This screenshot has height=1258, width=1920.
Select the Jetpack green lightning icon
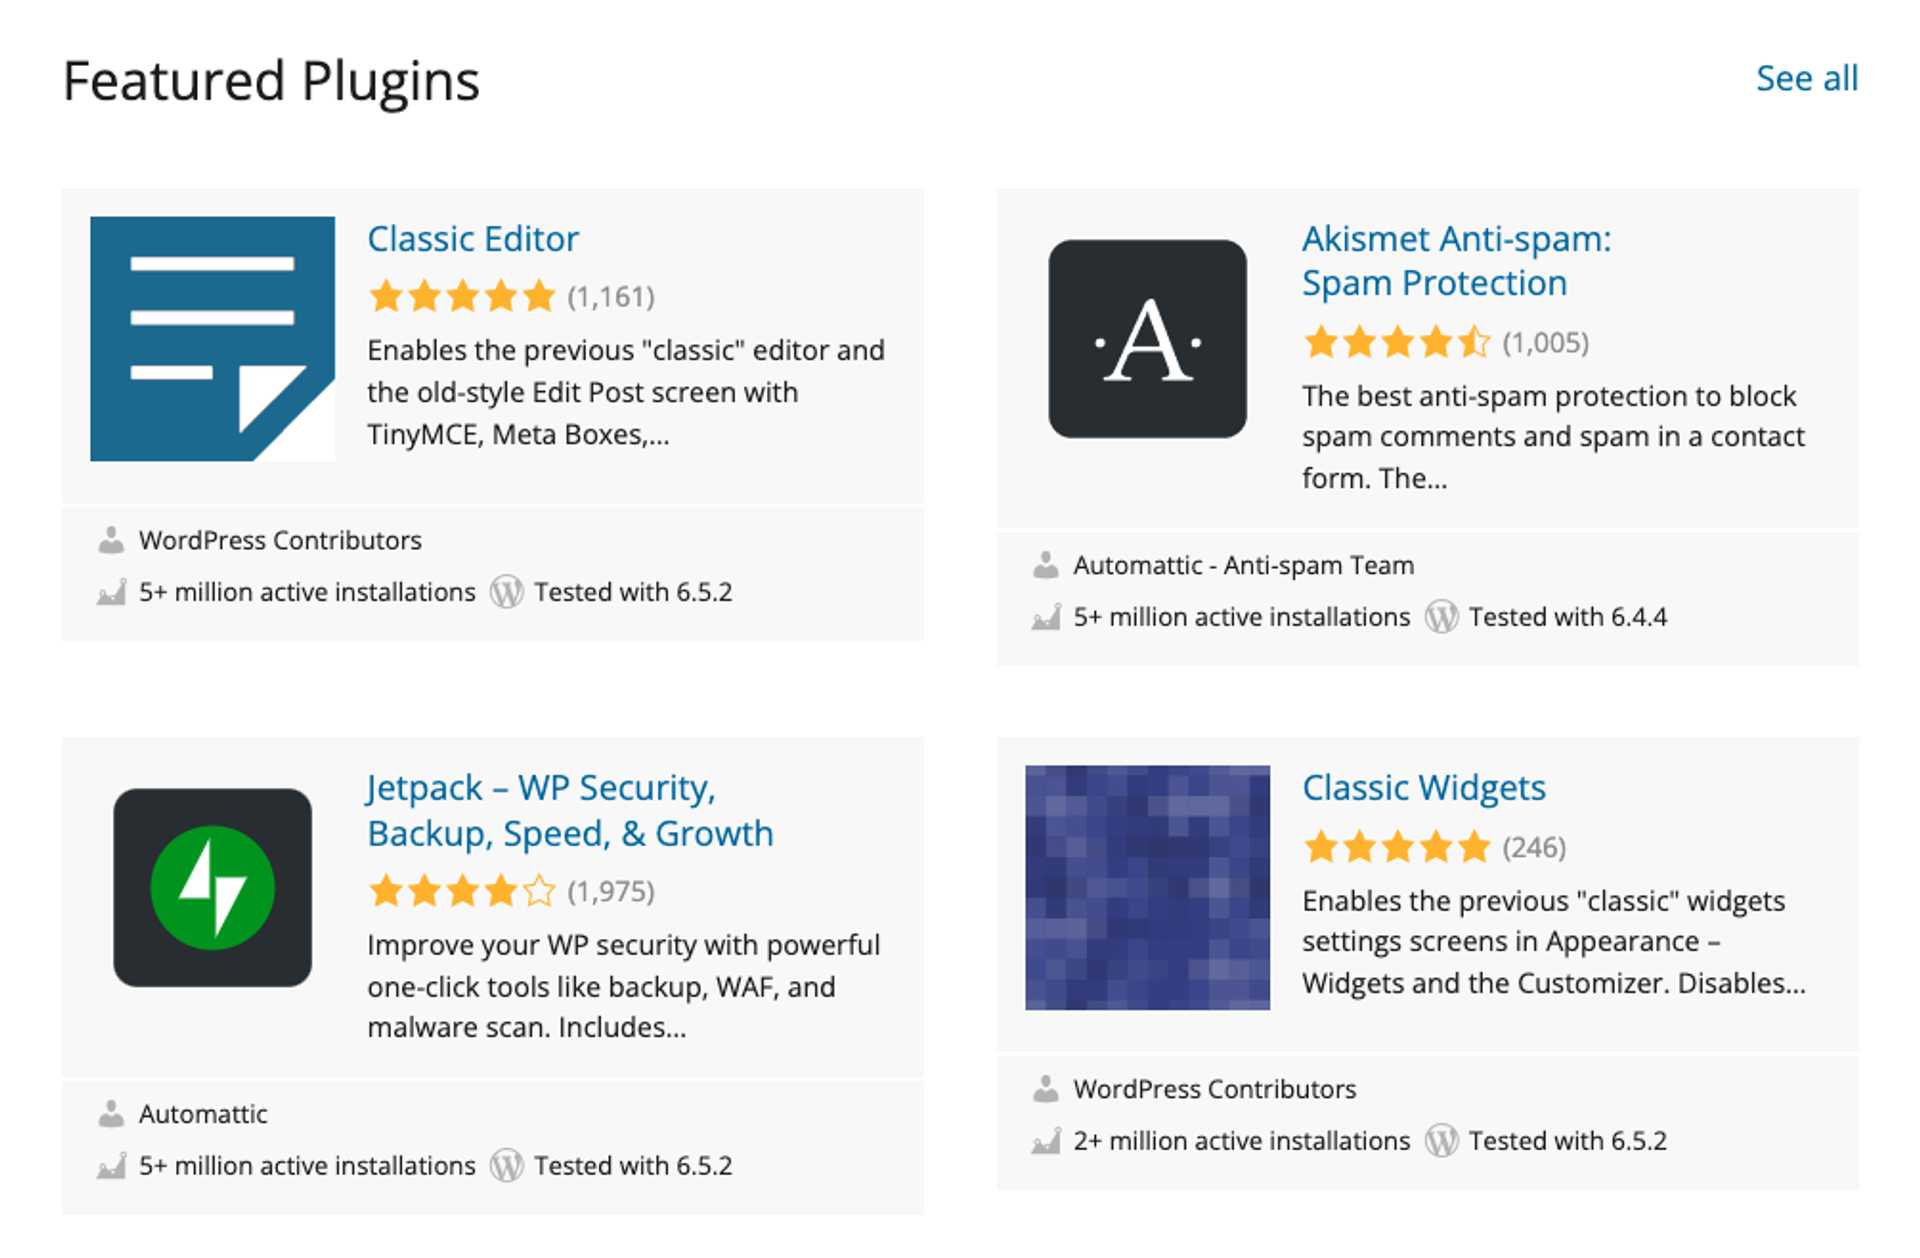[213, 888]
